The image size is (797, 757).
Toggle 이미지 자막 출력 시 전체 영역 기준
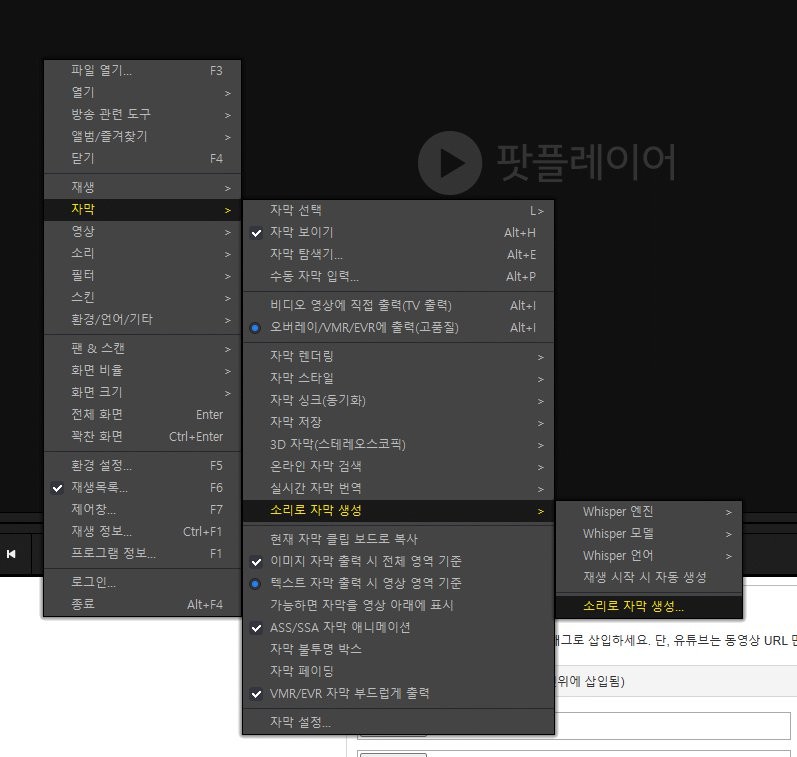pyautogui.click(x=398, y=561)
